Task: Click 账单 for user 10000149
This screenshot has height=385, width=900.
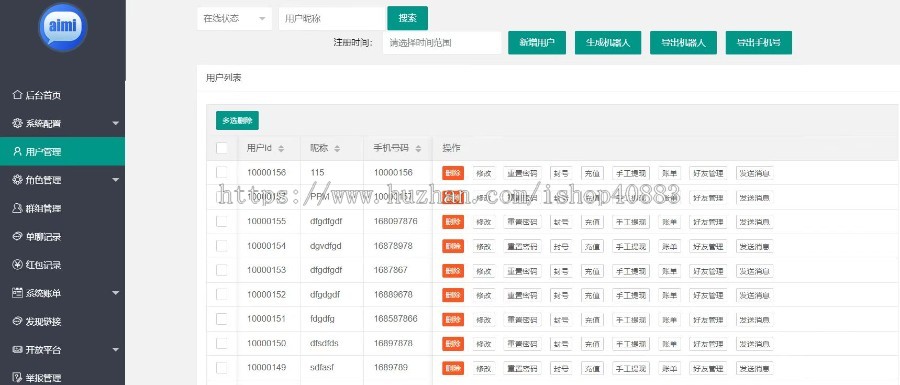Action: point(669,368)
